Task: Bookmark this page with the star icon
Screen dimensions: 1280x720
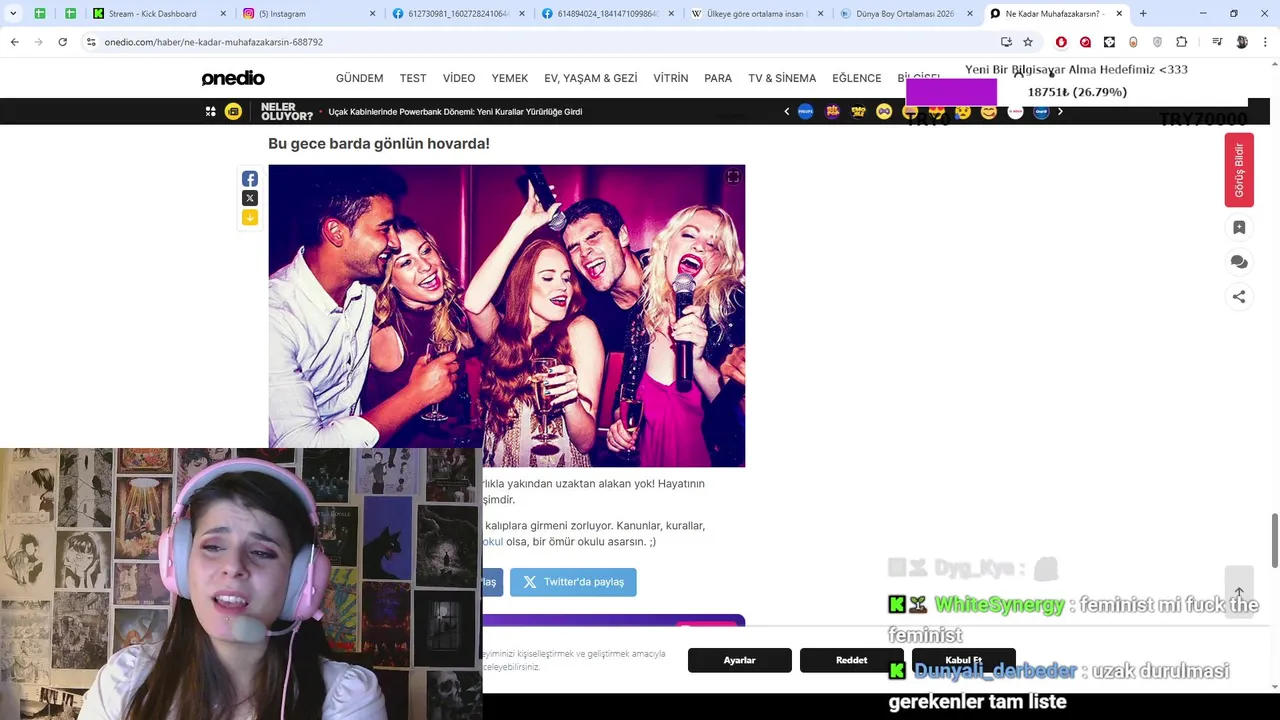Action: coord(1028,42)
